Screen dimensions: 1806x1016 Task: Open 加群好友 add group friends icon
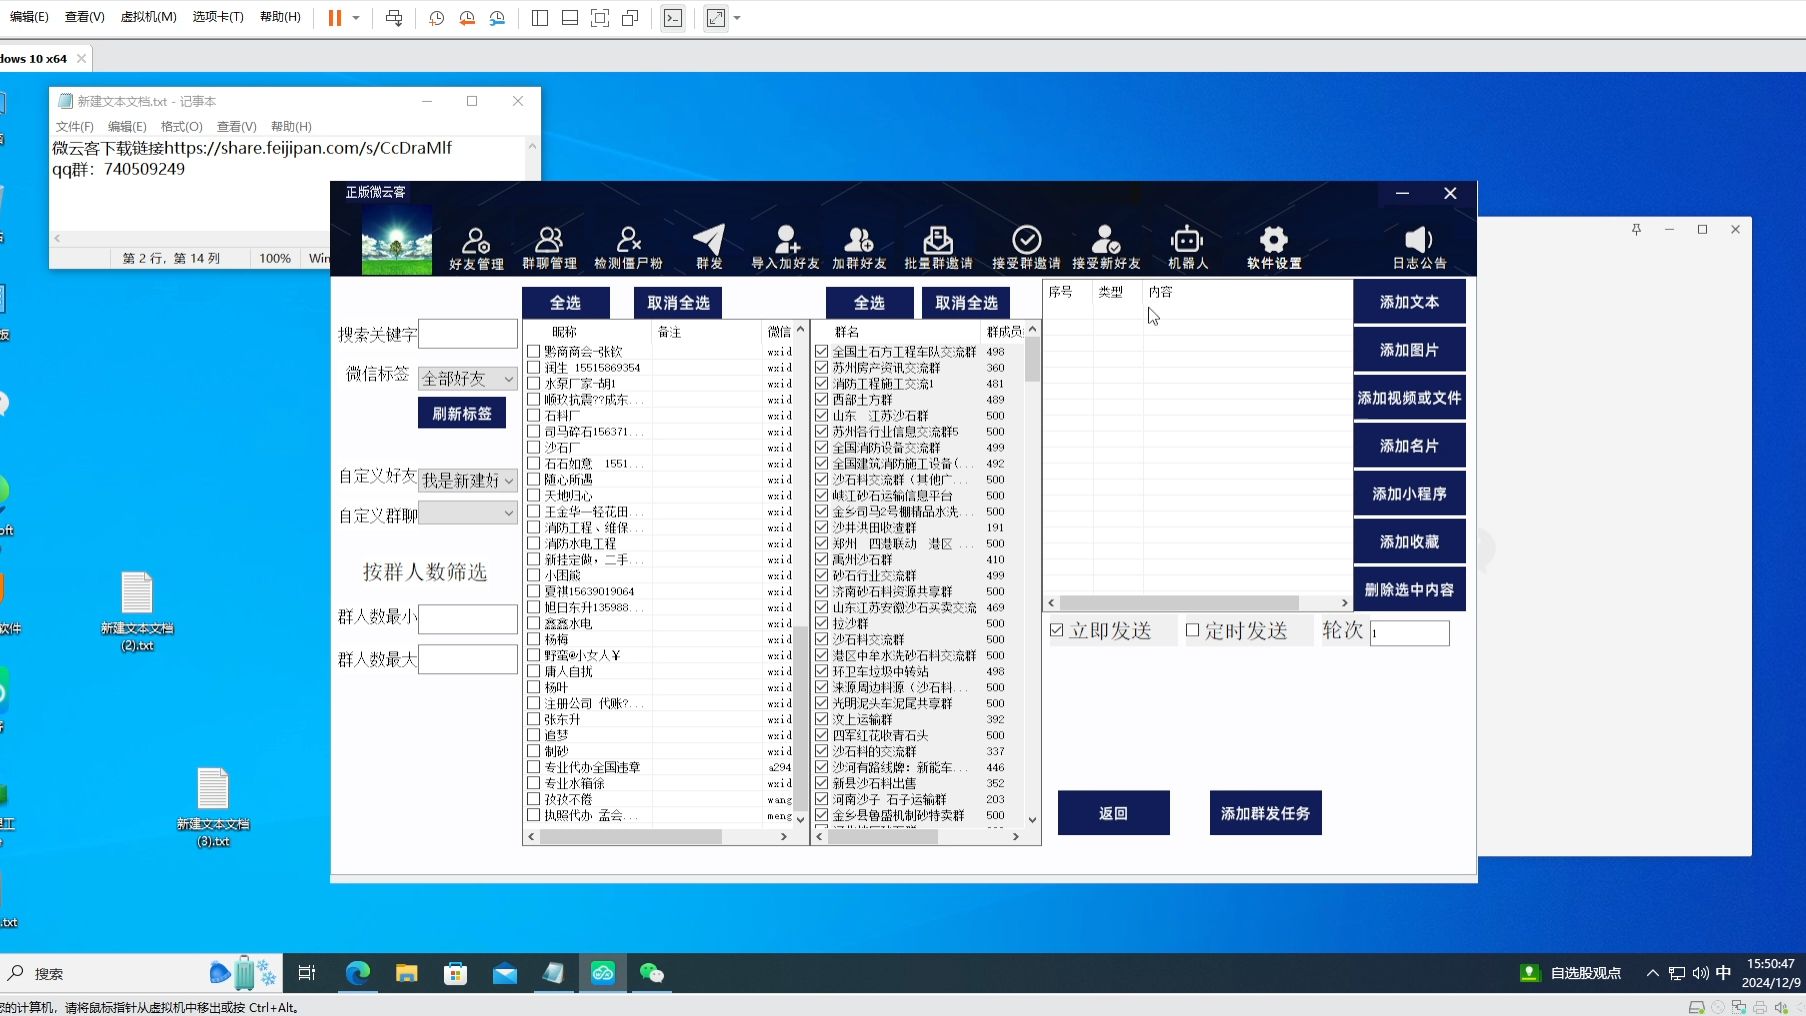[859, 246]
